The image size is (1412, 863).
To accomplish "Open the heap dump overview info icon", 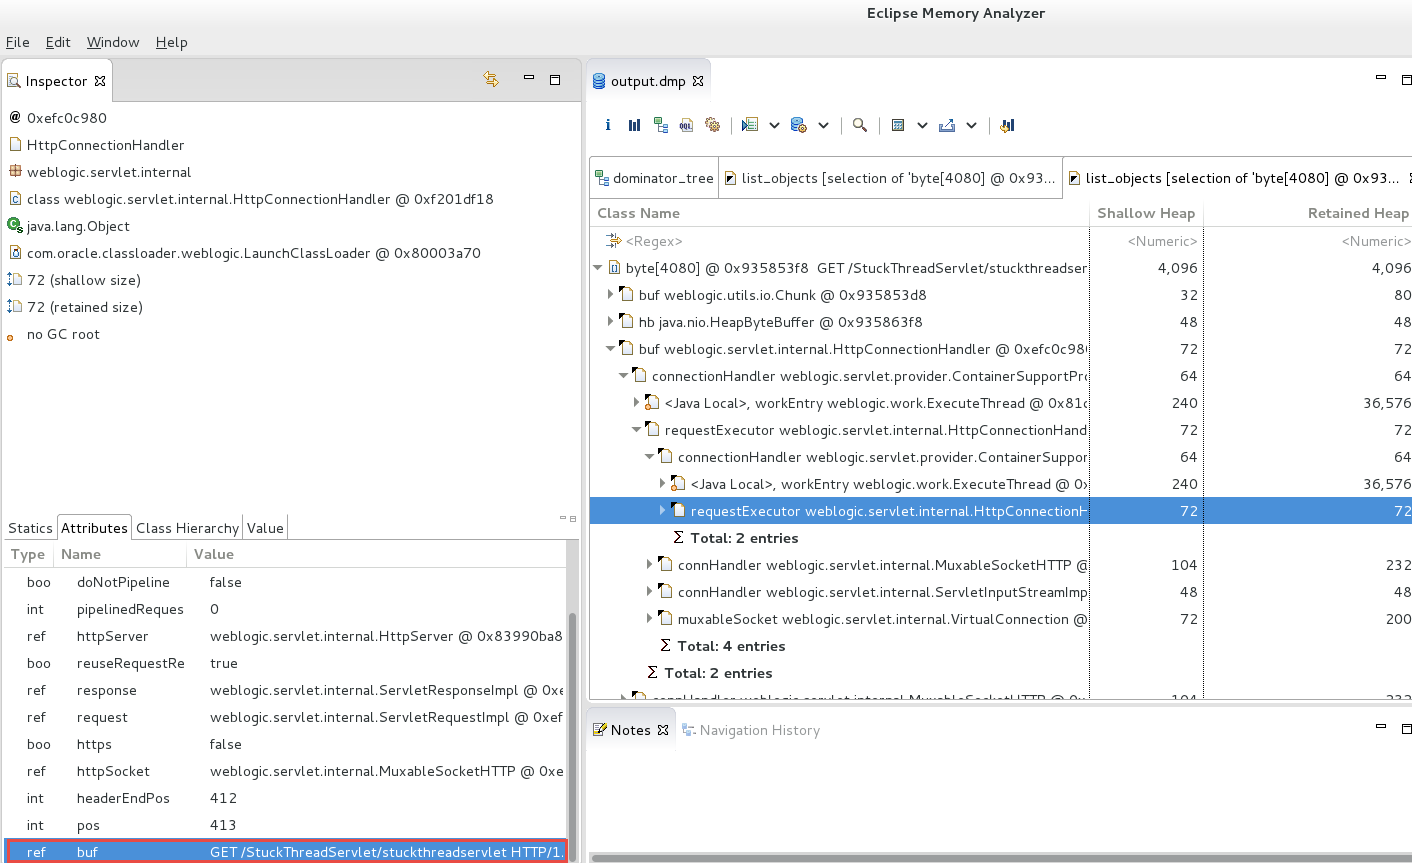I will [607, 124].
